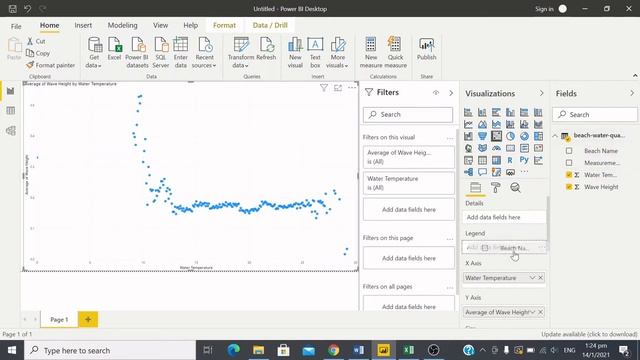Switch to the Modeling ribbon tab
The height and width of the screenshot is (360, 640).
tap(122, 25)
